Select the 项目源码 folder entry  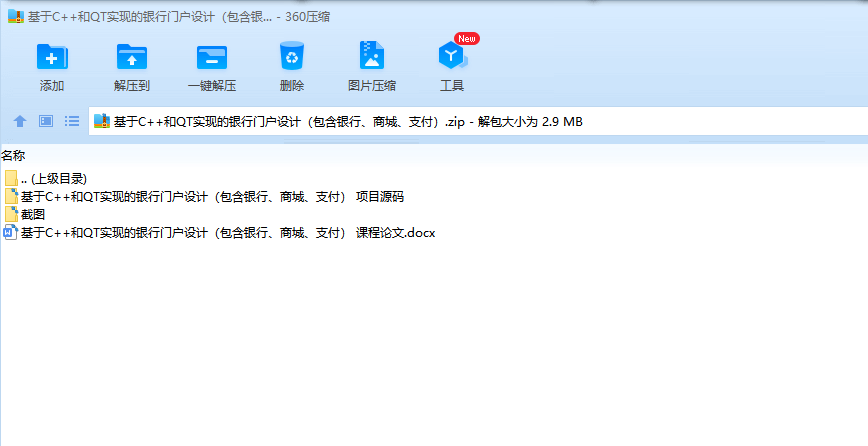(x=204, y=196)
